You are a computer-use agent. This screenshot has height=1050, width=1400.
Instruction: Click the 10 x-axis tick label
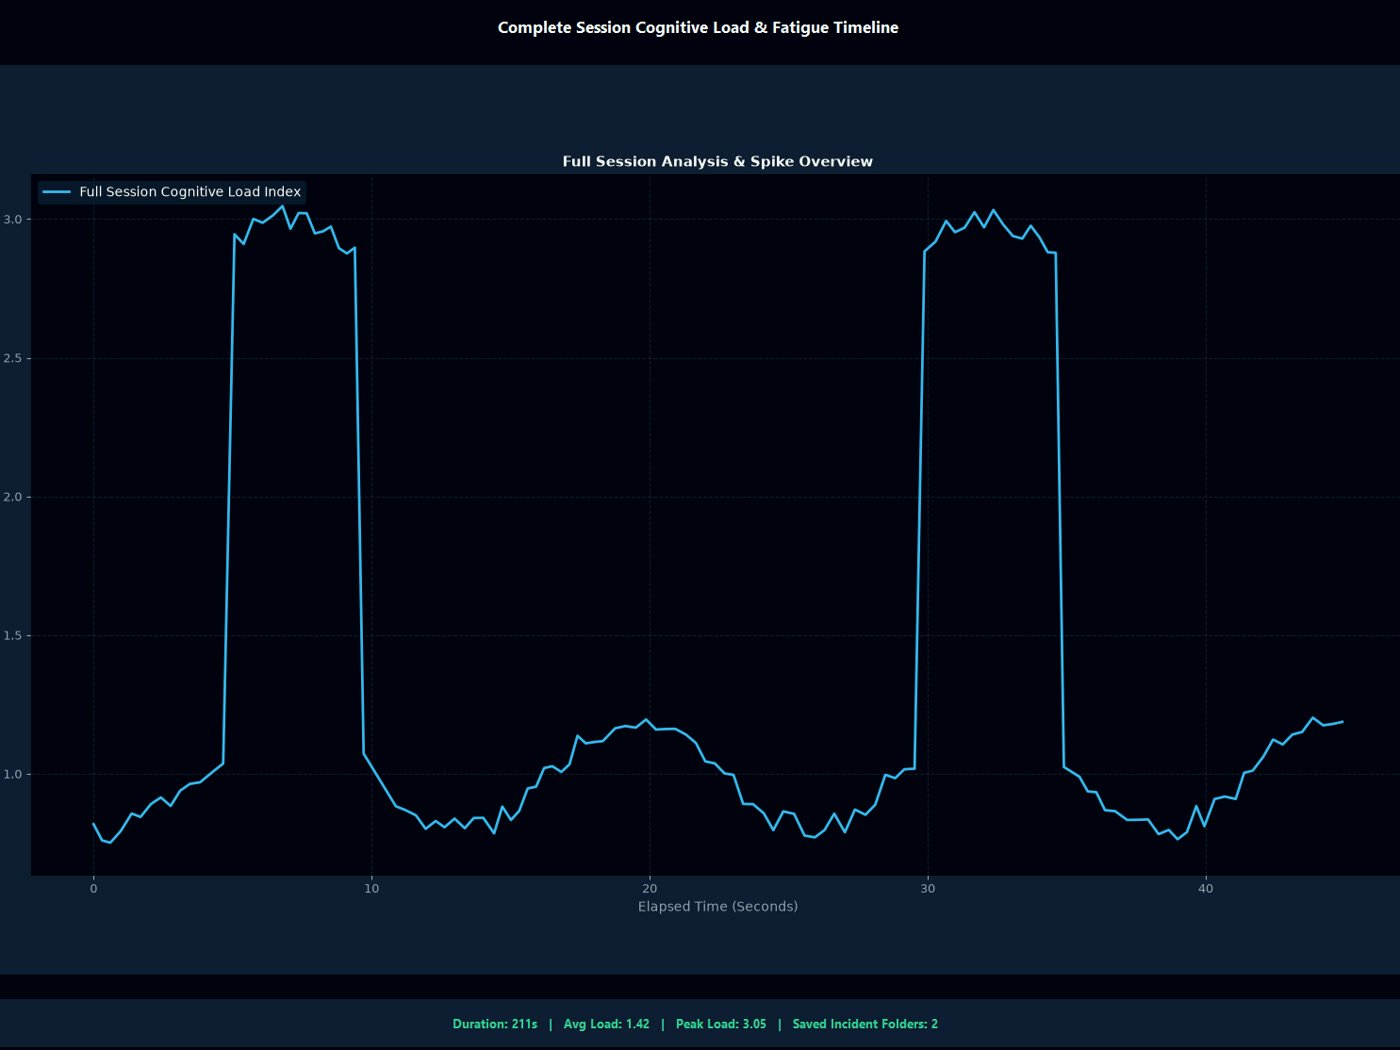tap(372, 888)
